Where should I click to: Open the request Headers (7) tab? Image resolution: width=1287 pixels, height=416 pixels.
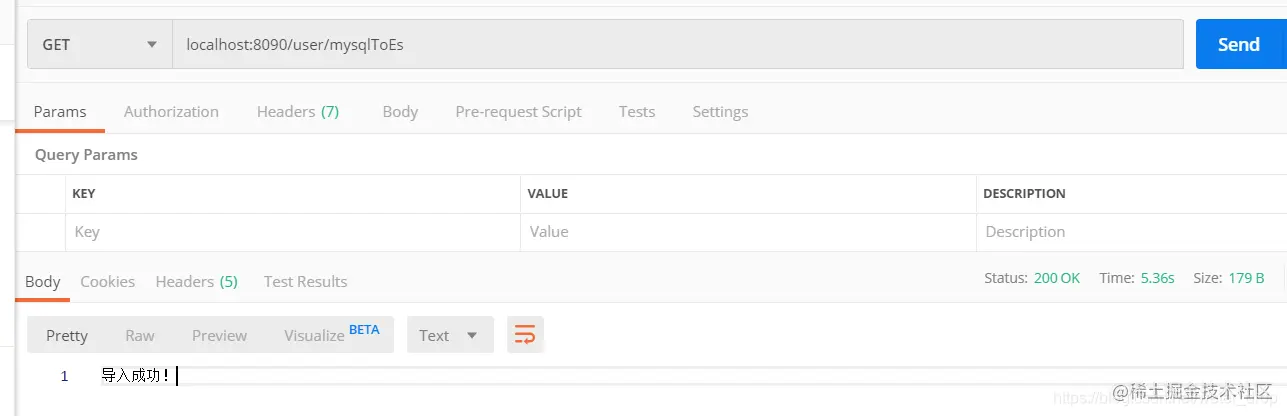[x=298, y=112]
